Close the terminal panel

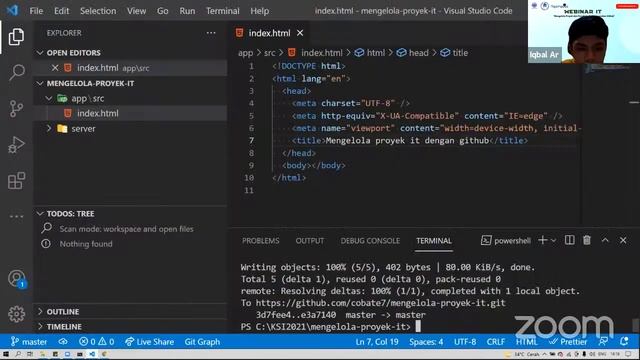[623, 240]
